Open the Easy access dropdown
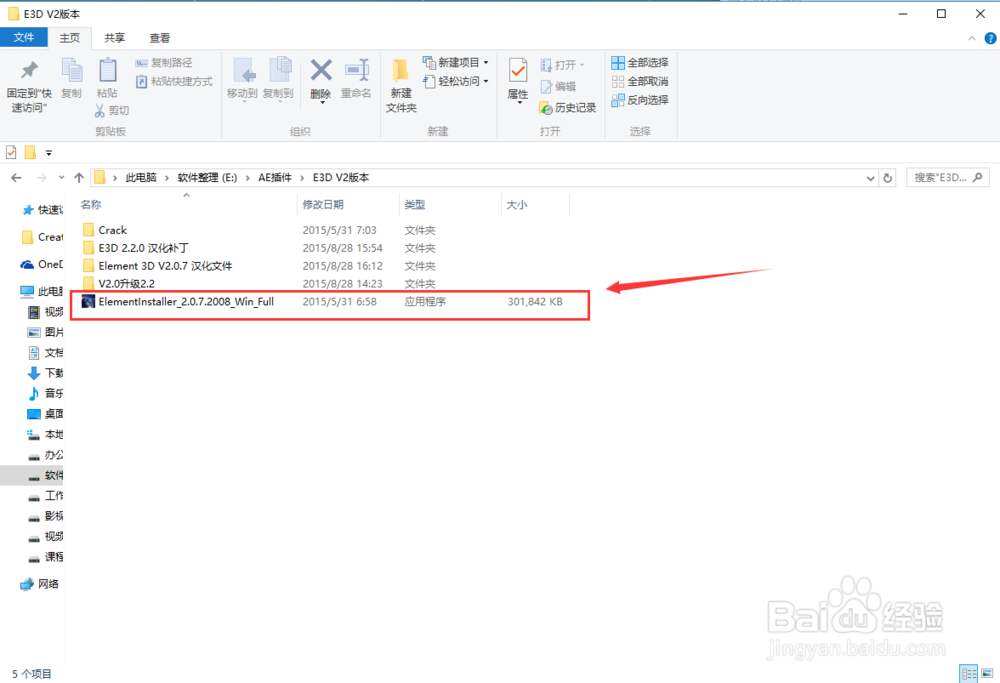The image size is (1000, 683). coord(456,81)
